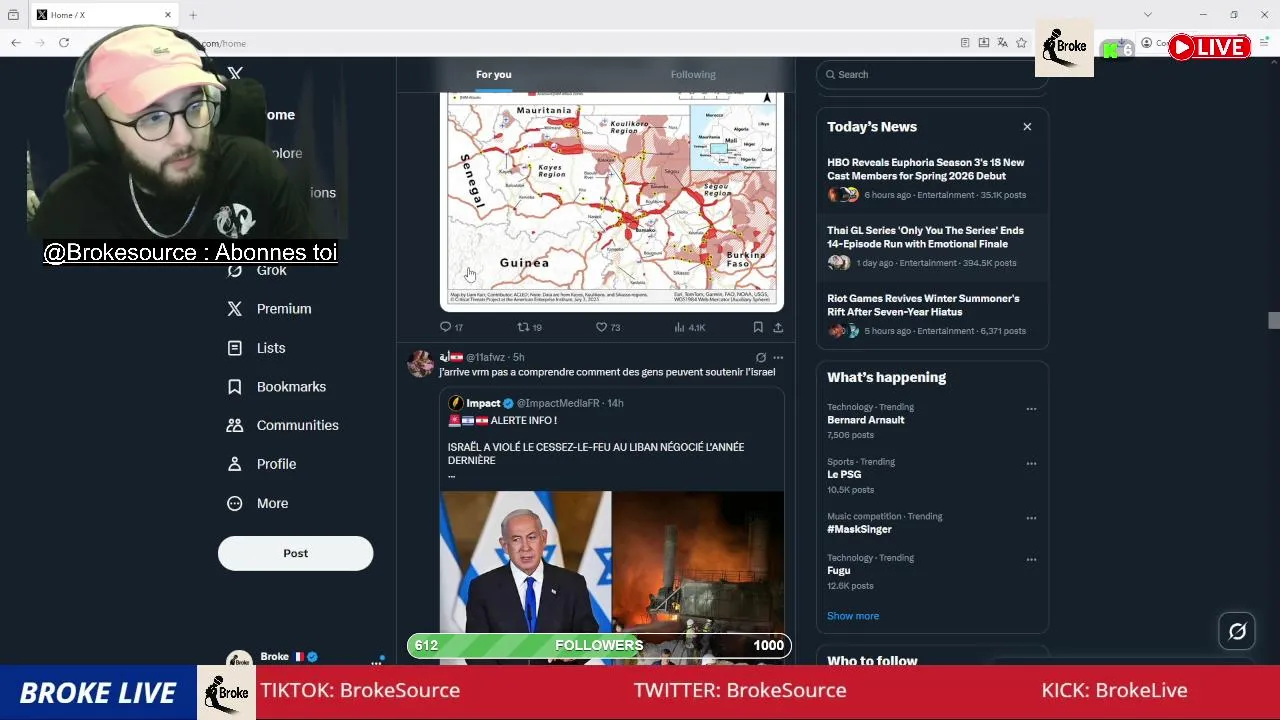Image resolution: width=1280 pixels, height=720 pixels.
Task: Click the Post button
Action: [295, 553]
